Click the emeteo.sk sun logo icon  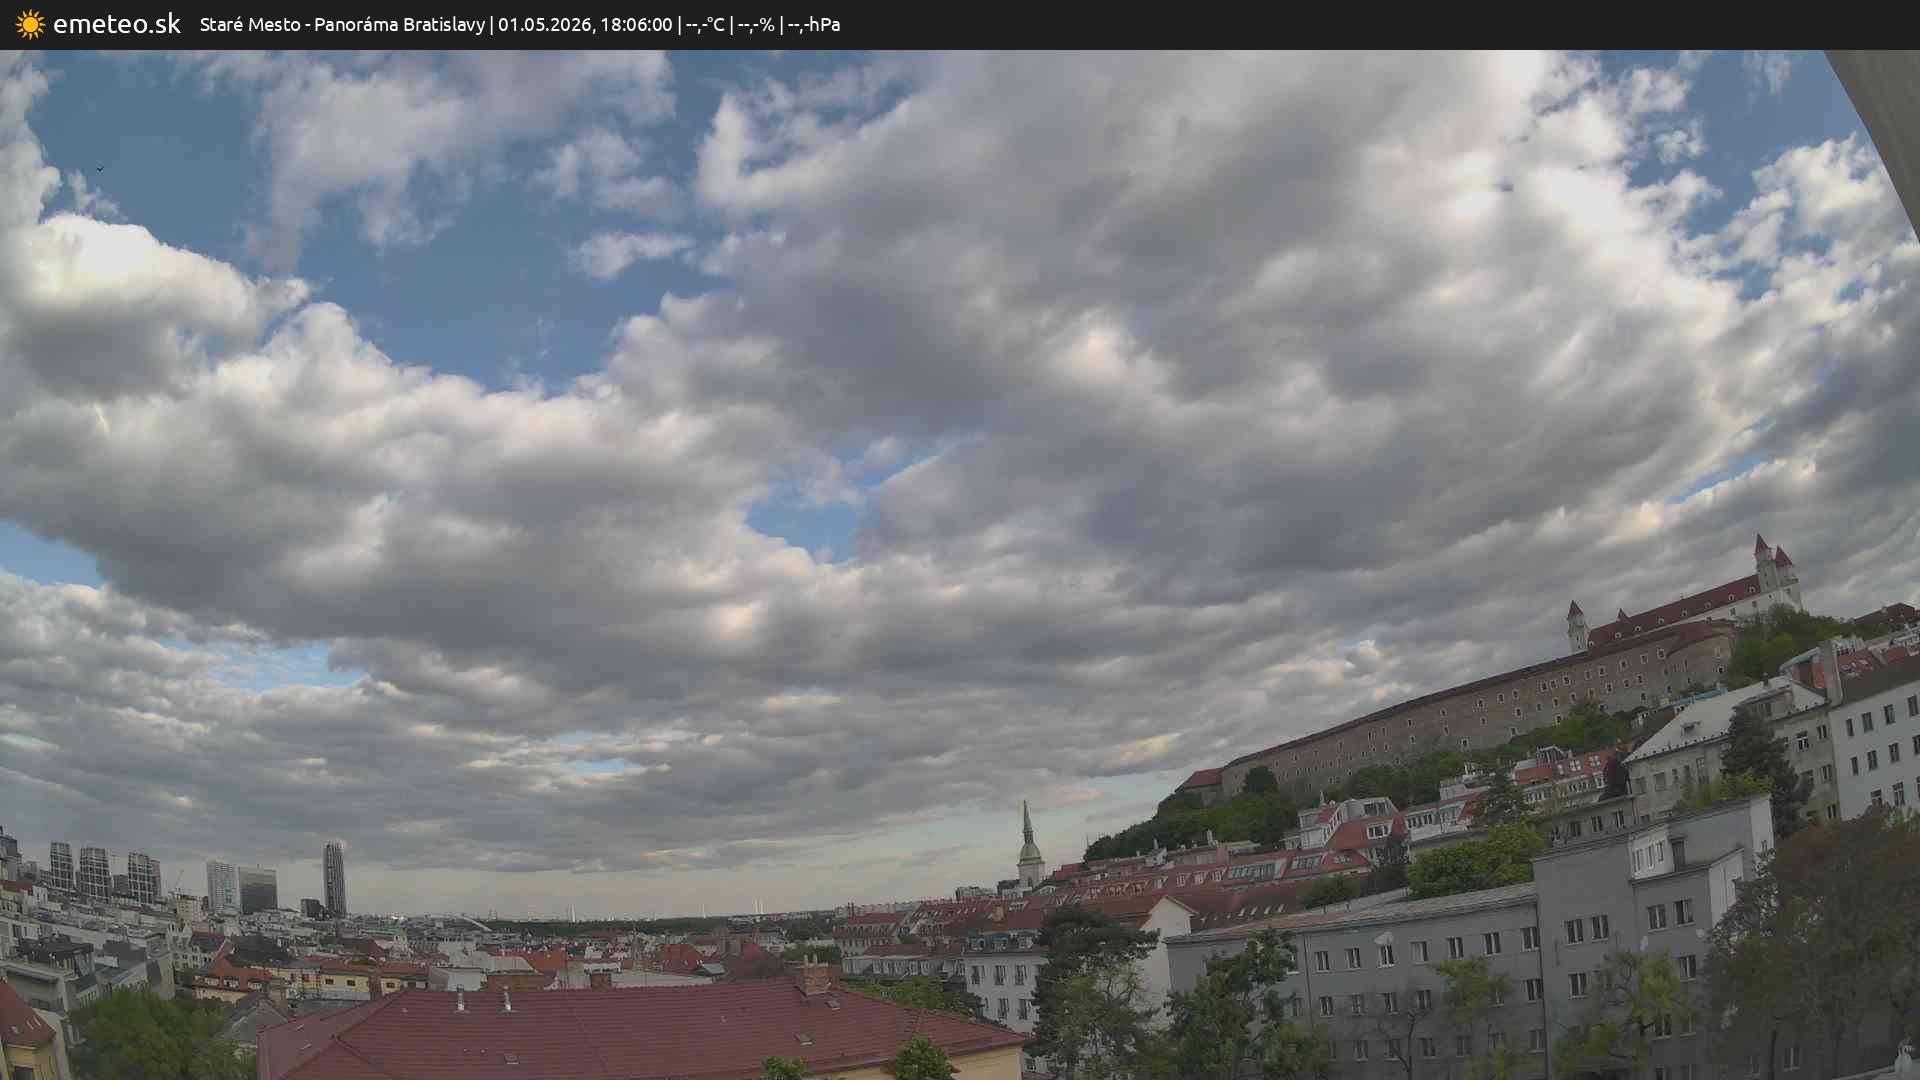[x=30, y=25]
